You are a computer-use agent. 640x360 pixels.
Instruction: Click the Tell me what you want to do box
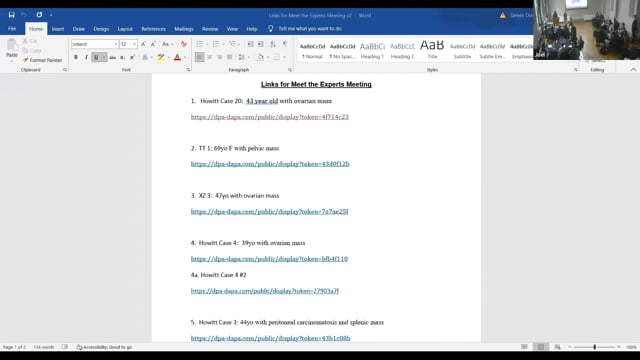310,29
